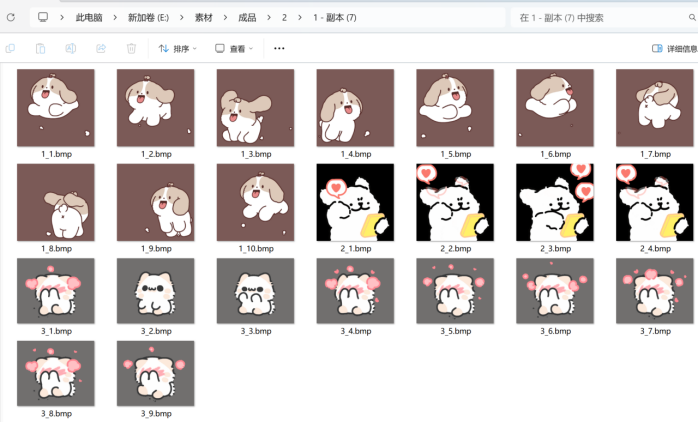Click the search magnifier icon
698x422 pixels.
(692, 17)
